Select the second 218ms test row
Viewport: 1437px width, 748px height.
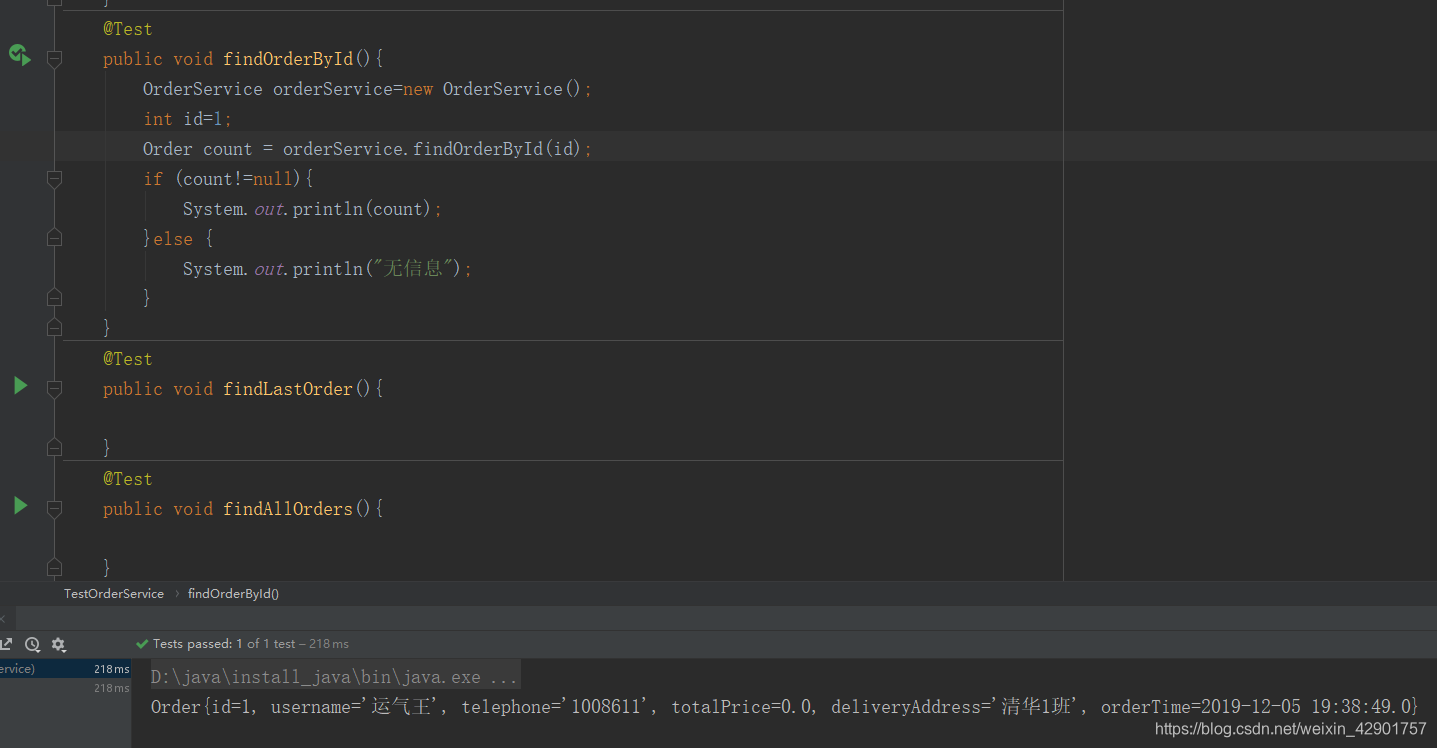pyautogui.click(x=66, y=688)
